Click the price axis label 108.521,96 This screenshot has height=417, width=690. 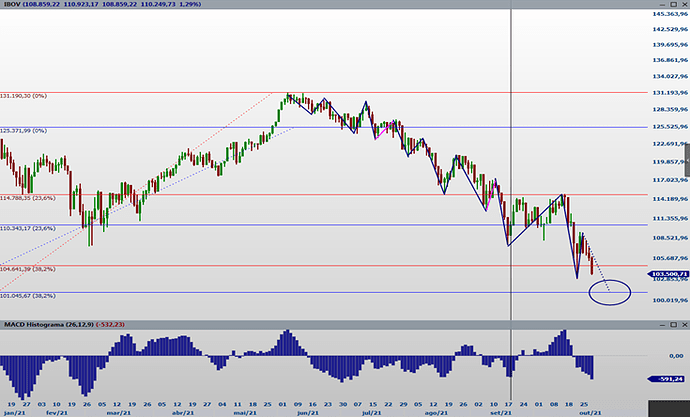pos(670,238)
